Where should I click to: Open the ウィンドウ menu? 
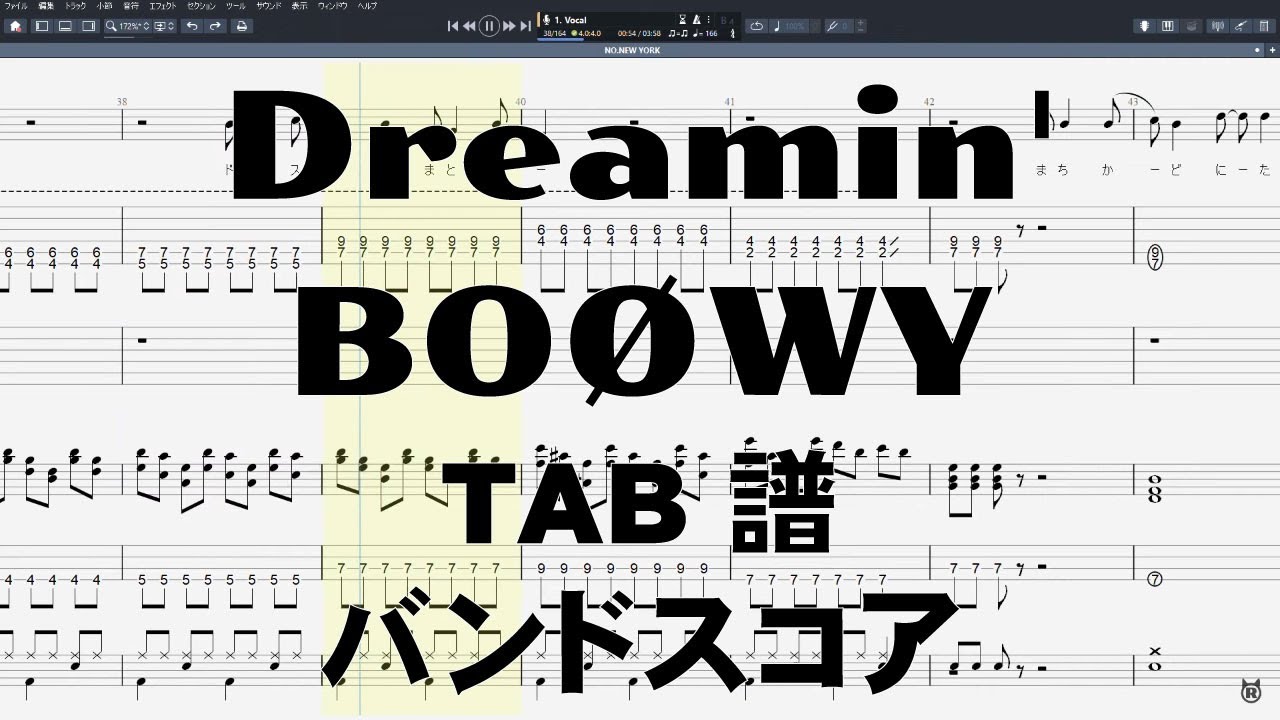(x=333, y=6)
